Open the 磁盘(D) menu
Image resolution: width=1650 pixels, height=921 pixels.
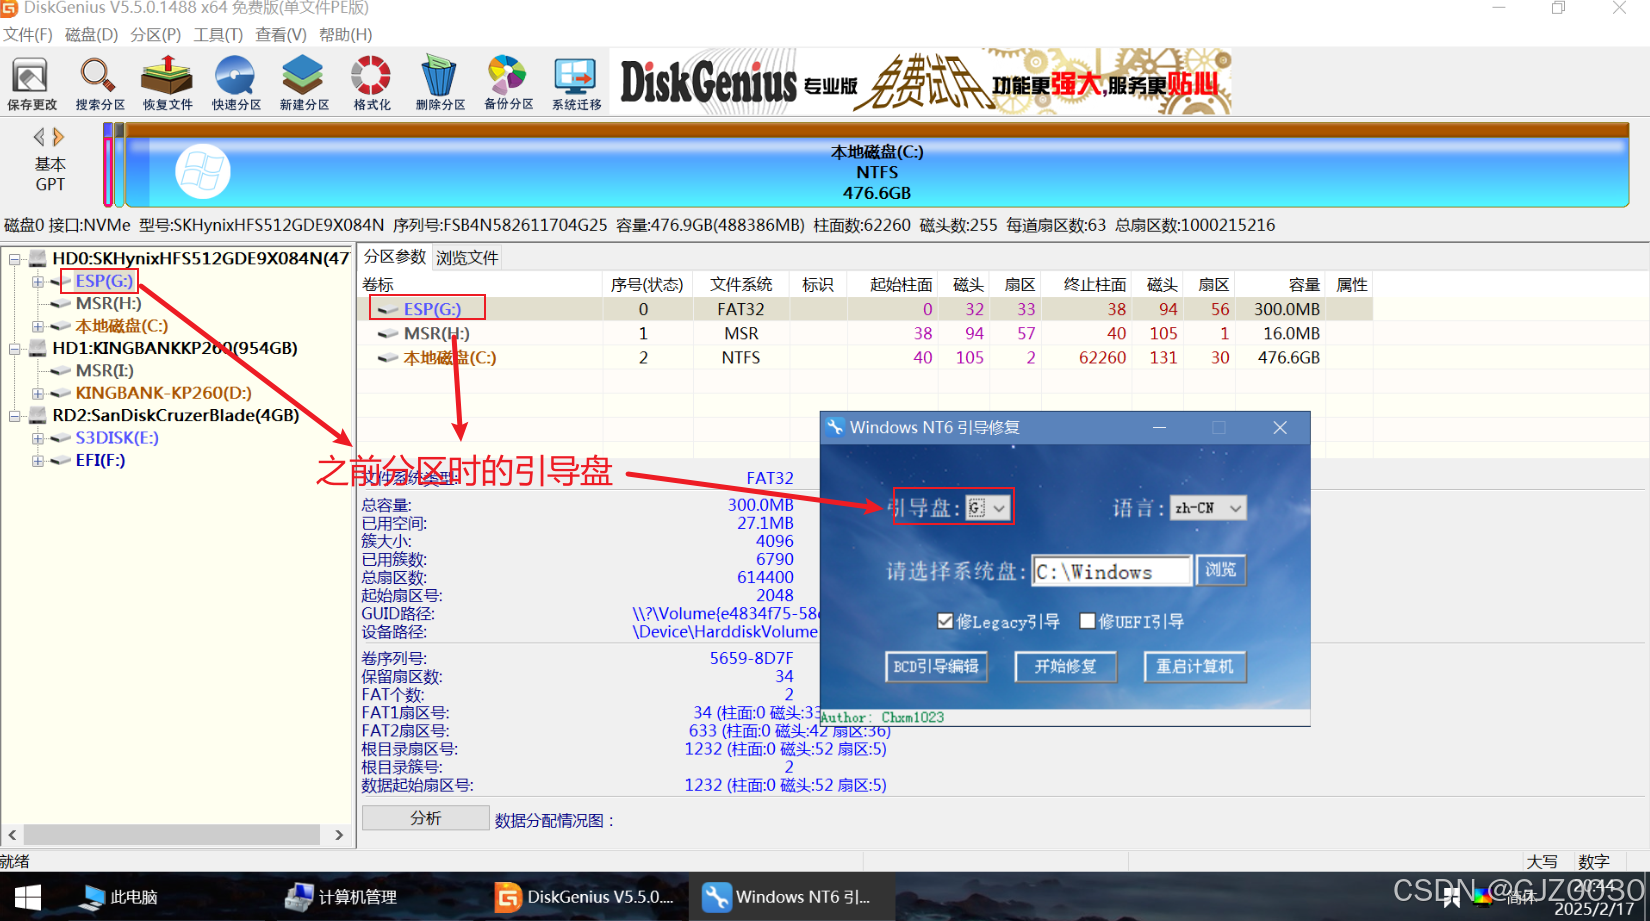click(91, 35)
